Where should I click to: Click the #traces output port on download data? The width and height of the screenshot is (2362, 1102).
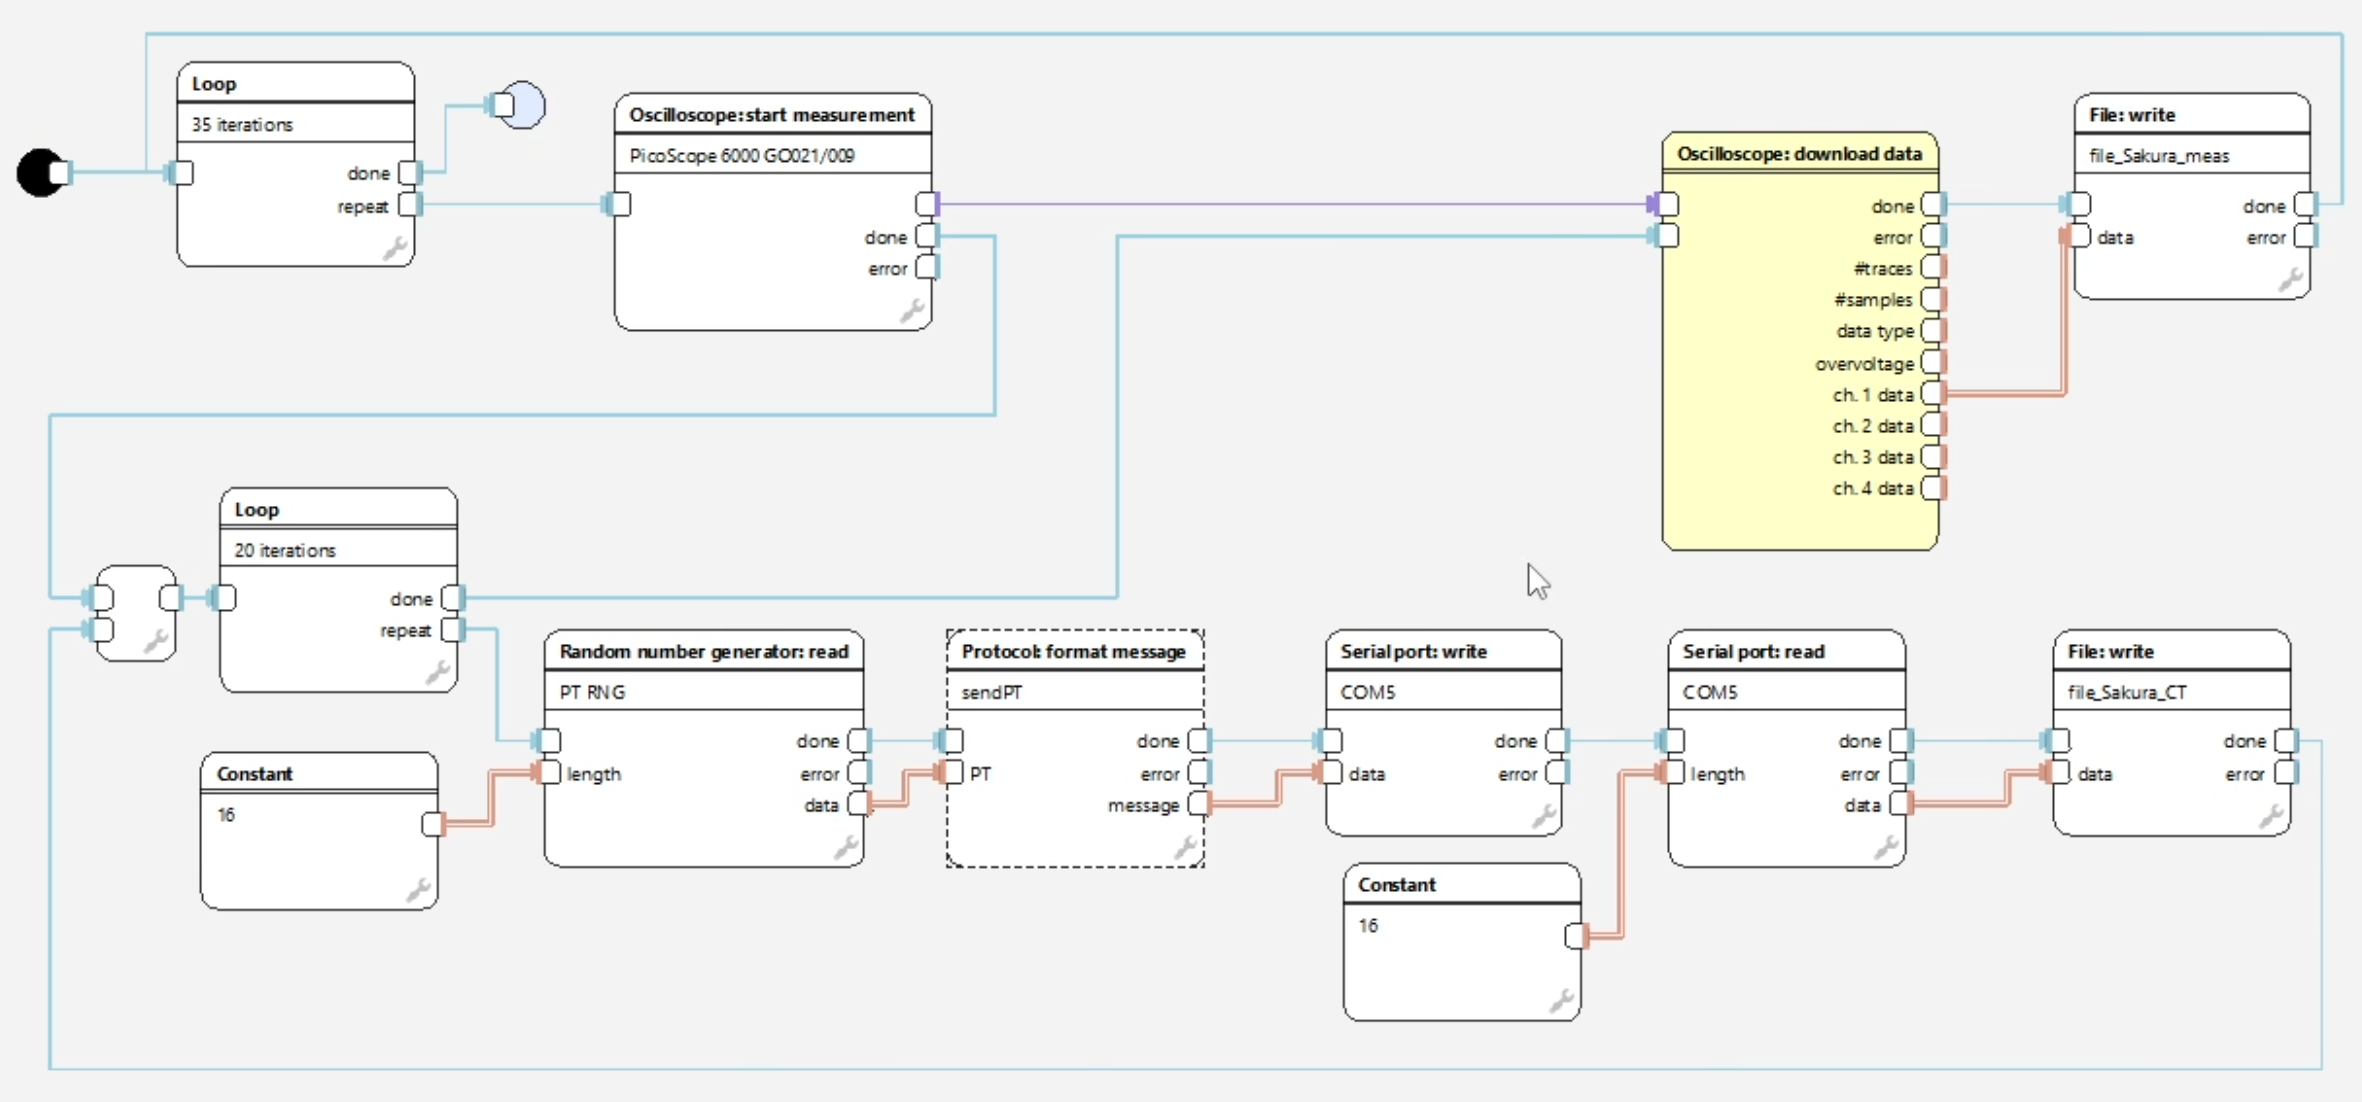click(x=1932, y=268)
